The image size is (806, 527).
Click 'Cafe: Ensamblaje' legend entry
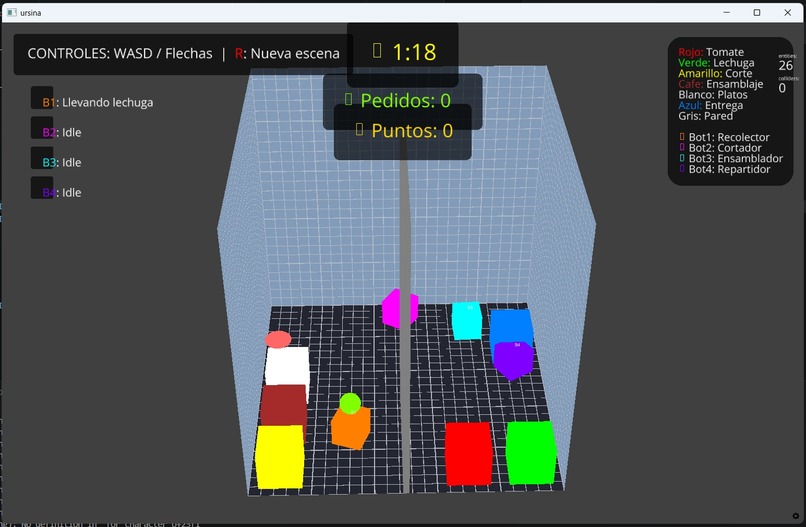click(x=721, y=84)
